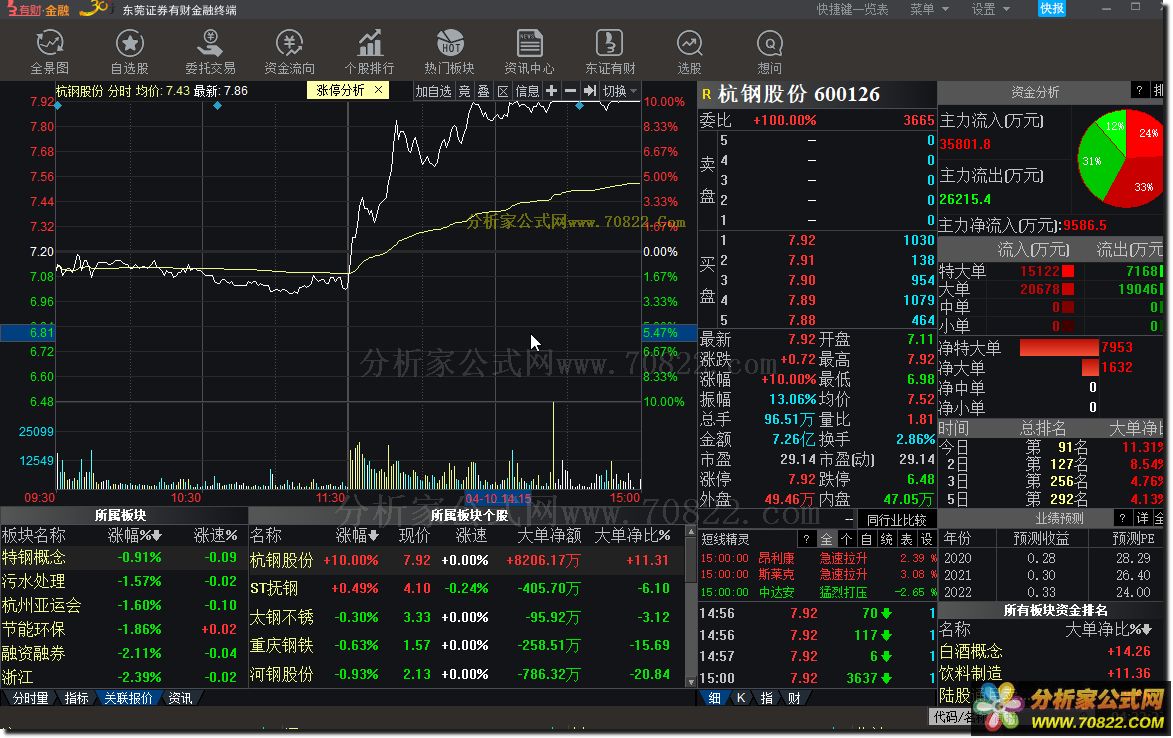
Task: Open 设 settings in 短线精灵
Action: (x=927, y=539)
